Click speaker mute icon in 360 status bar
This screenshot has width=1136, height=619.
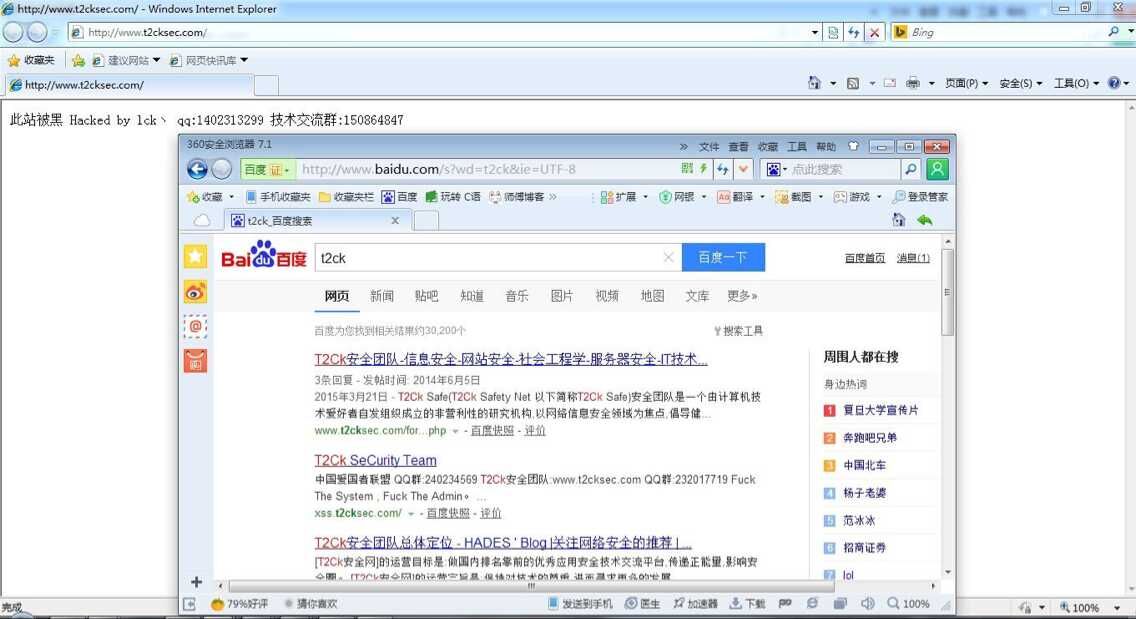coord(867,603)
